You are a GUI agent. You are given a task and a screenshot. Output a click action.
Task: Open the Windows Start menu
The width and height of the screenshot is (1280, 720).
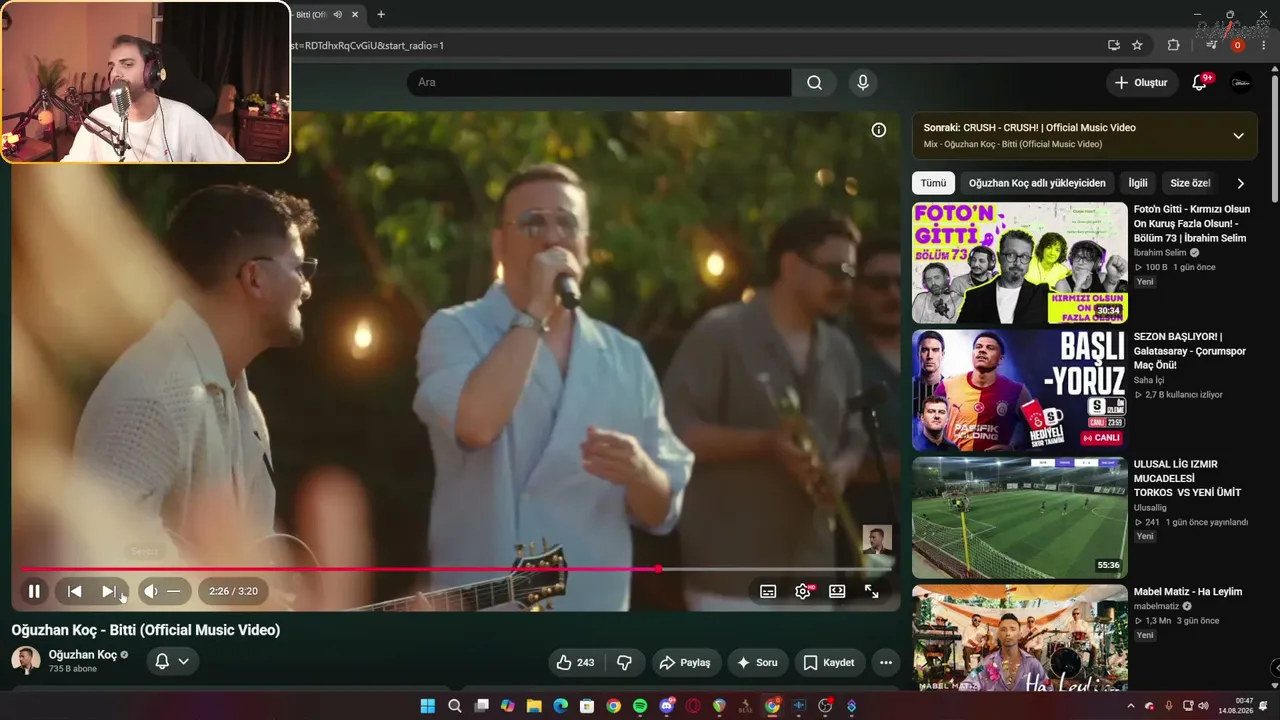pos(428,706)
